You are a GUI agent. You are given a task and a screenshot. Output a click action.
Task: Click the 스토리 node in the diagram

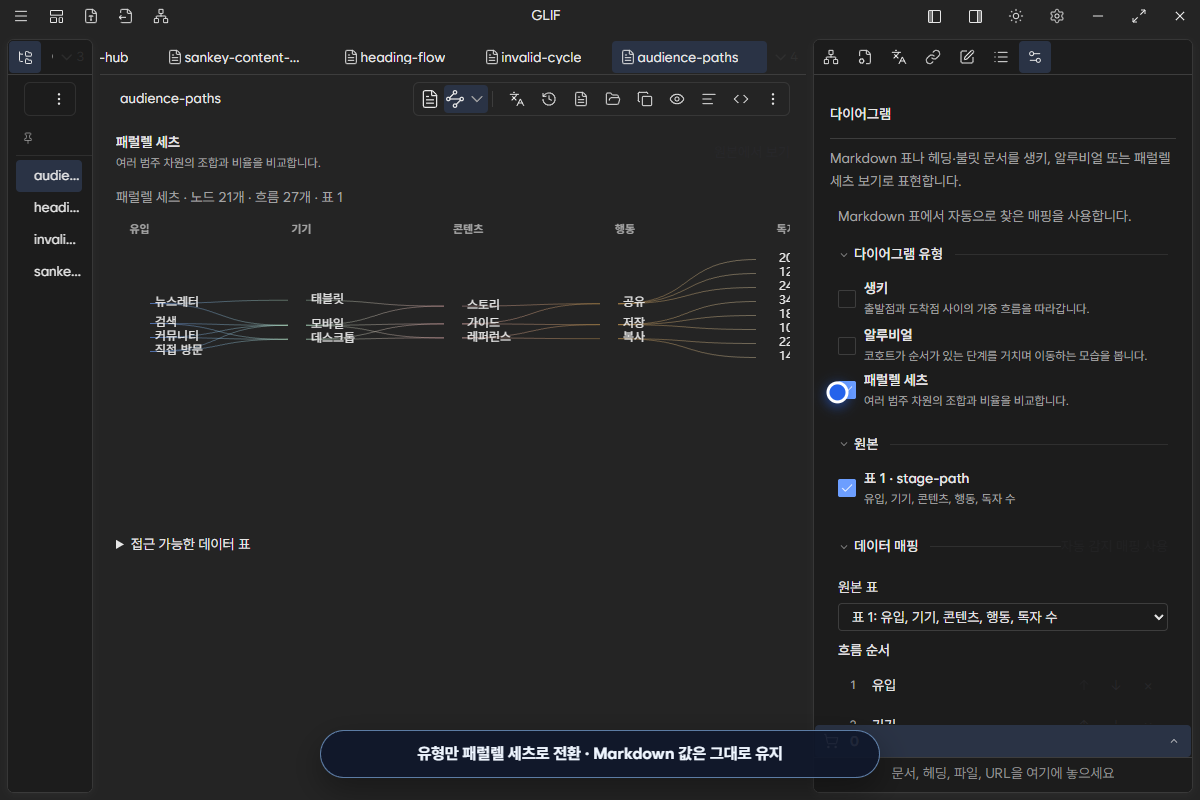(x=483, y=304)
